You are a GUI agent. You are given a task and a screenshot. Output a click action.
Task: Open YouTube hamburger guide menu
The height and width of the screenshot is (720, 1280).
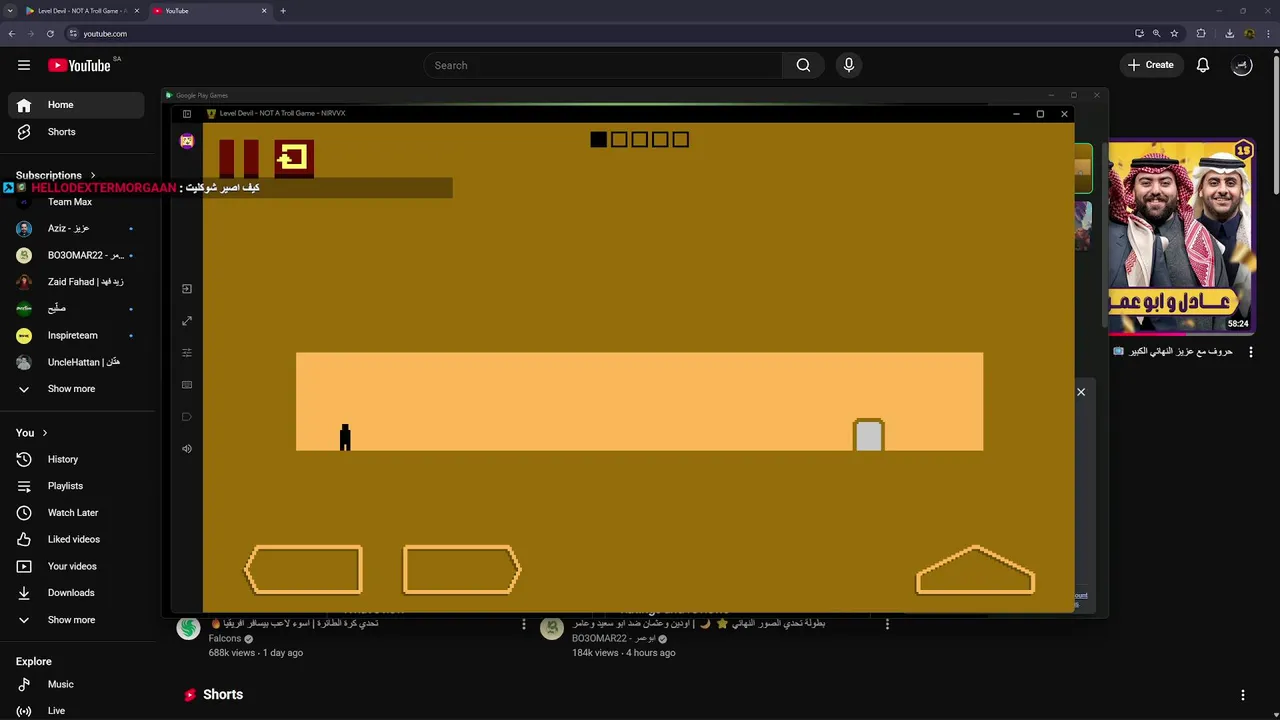point(24,65)
